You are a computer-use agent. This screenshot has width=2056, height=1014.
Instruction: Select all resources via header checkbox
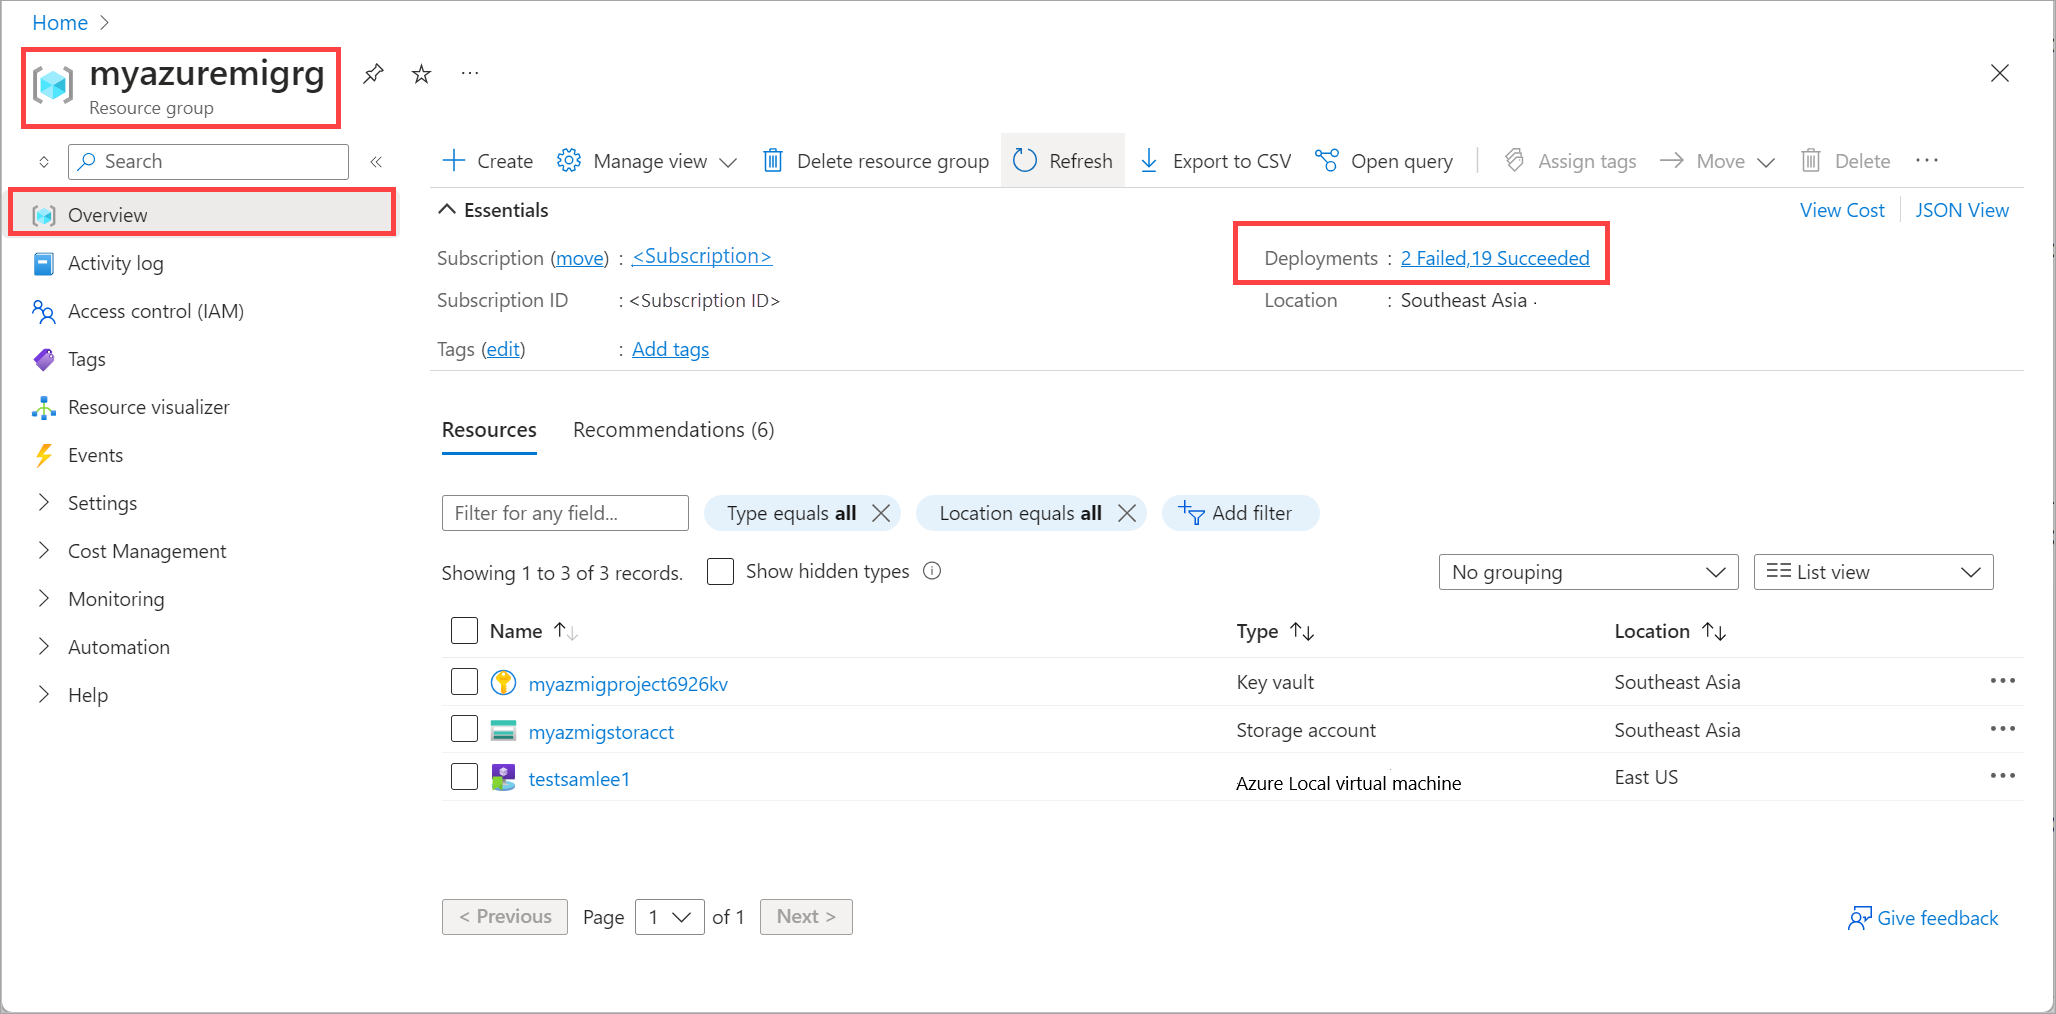click(464, 631)
